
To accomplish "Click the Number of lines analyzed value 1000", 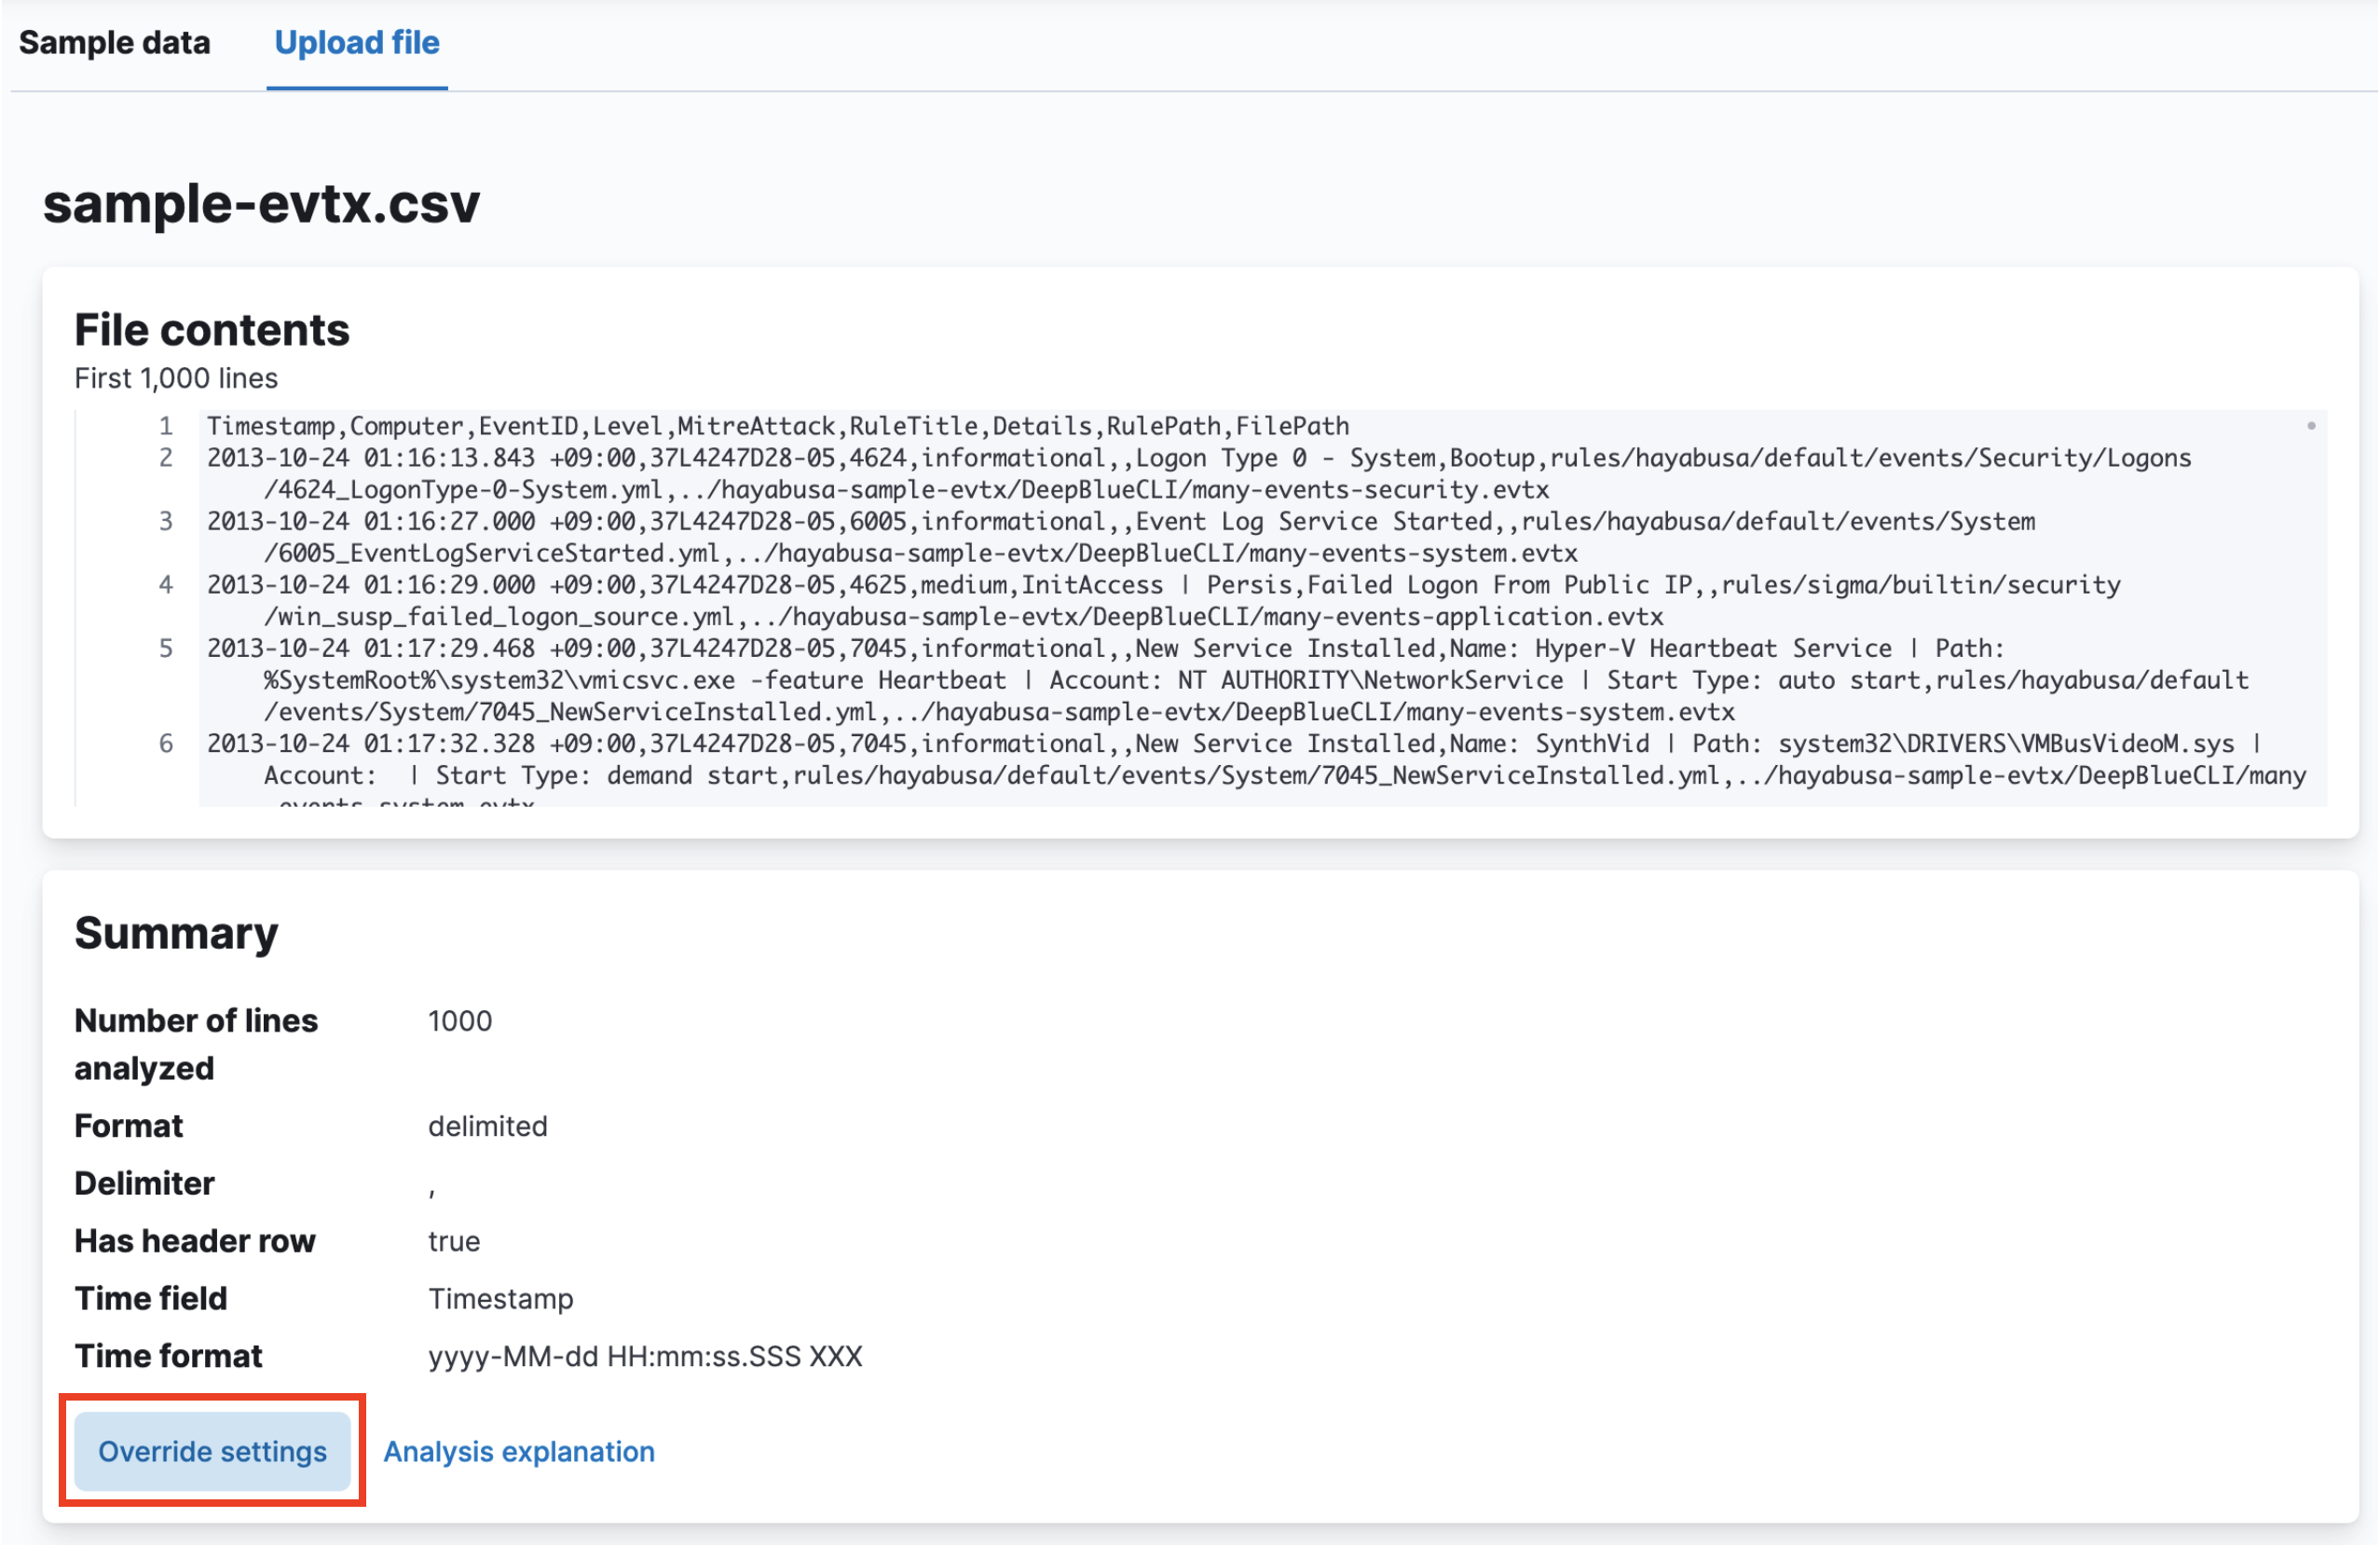I will coord(460,1021).
